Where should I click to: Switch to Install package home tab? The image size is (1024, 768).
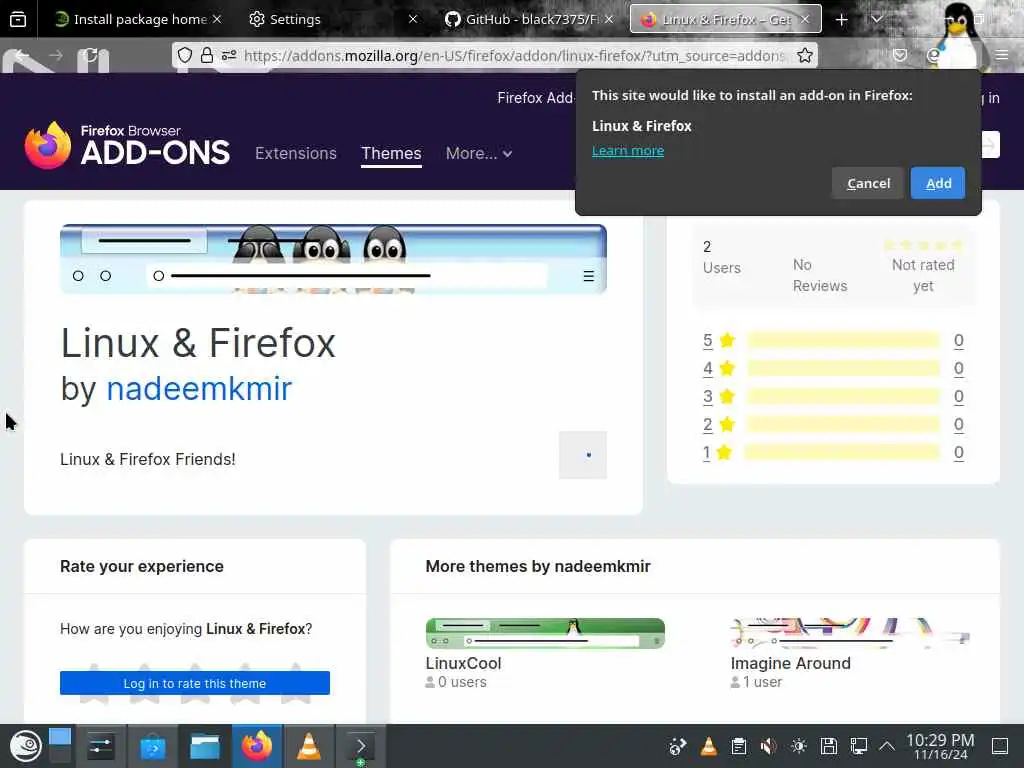[138, 20]
